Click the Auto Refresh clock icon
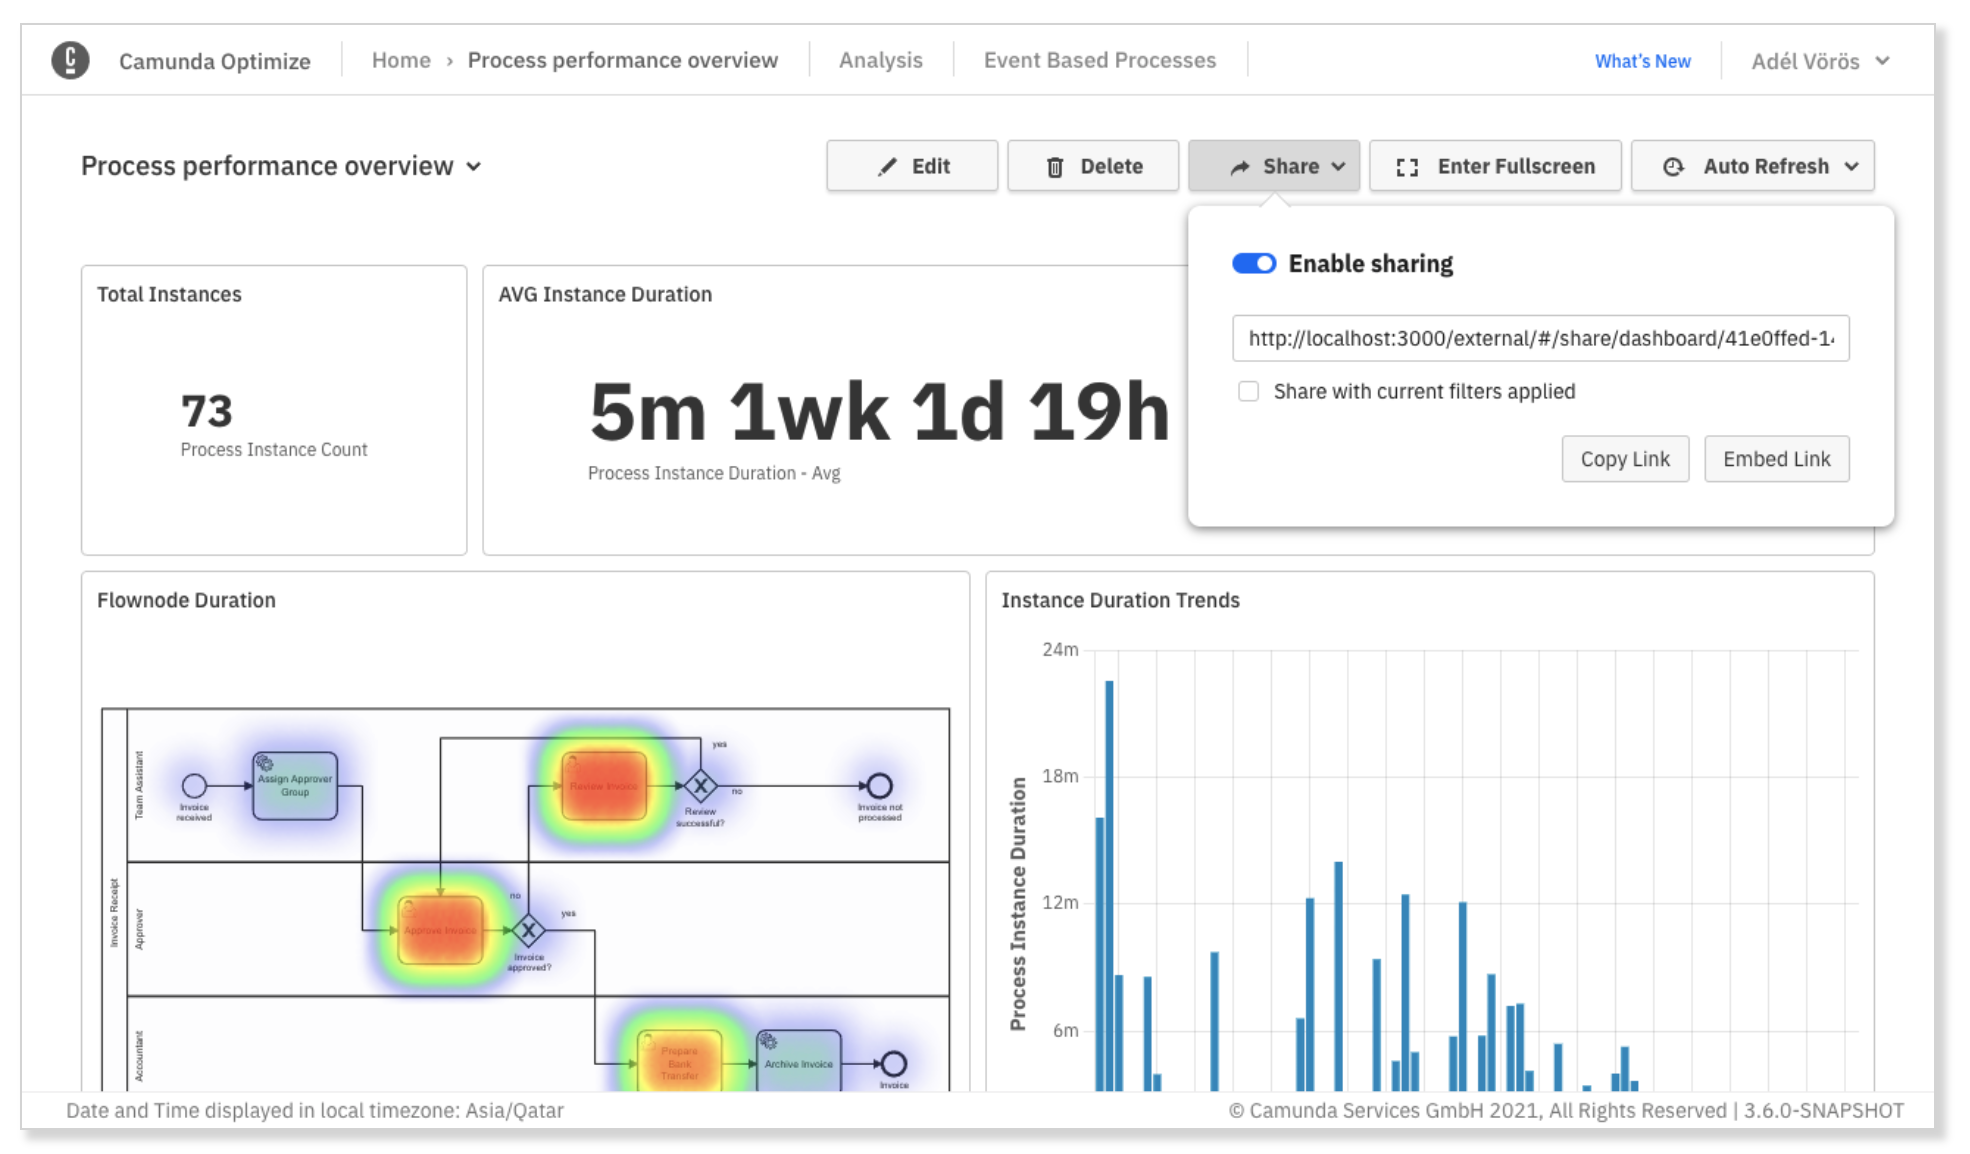The width and height of the screenshot is (1970, 1154). tap(1673, 167)
